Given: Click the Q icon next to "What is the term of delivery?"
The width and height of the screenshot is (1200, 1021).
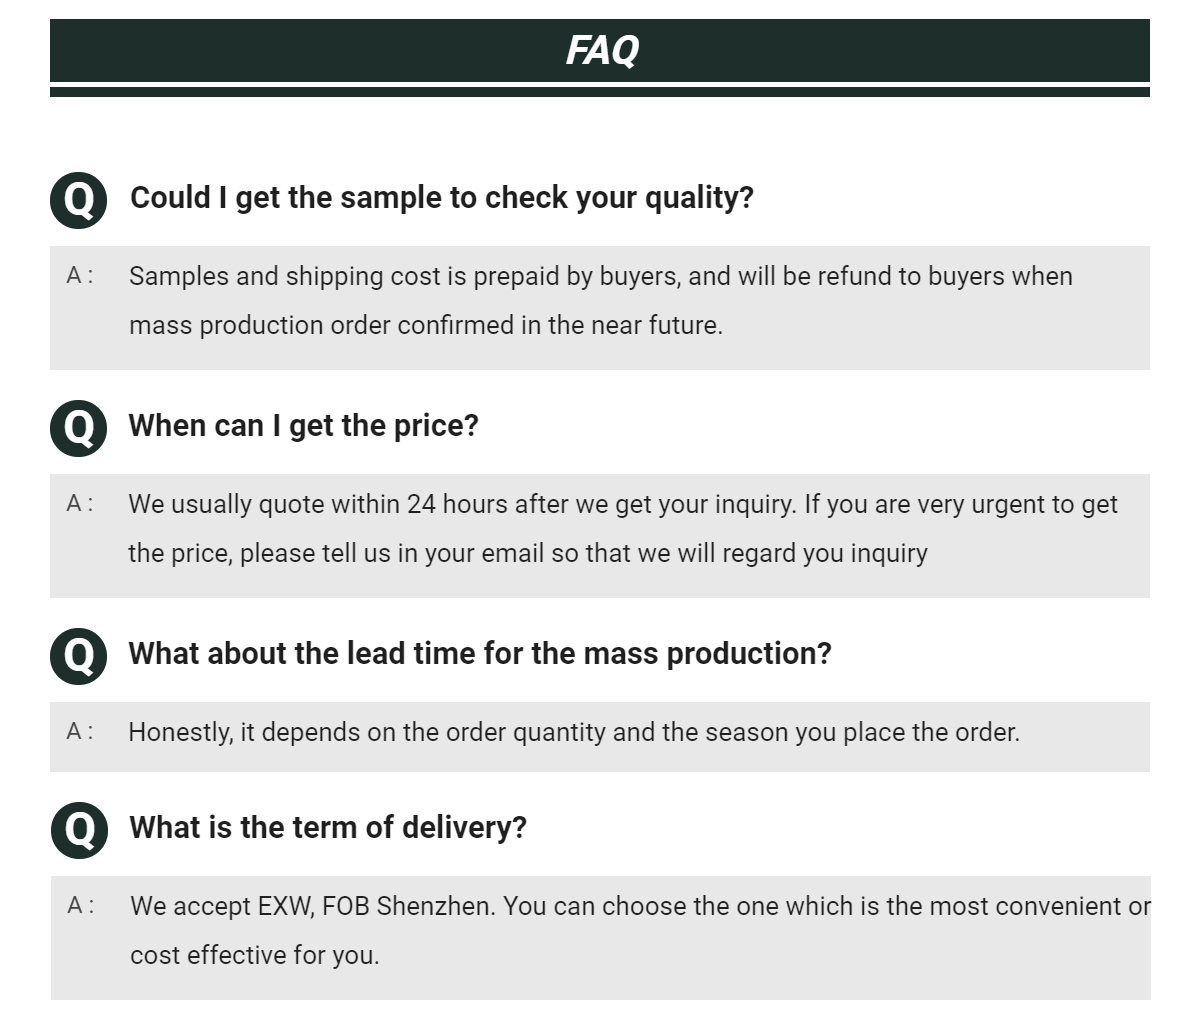Looking at the screenshot, I should point(79,830).
